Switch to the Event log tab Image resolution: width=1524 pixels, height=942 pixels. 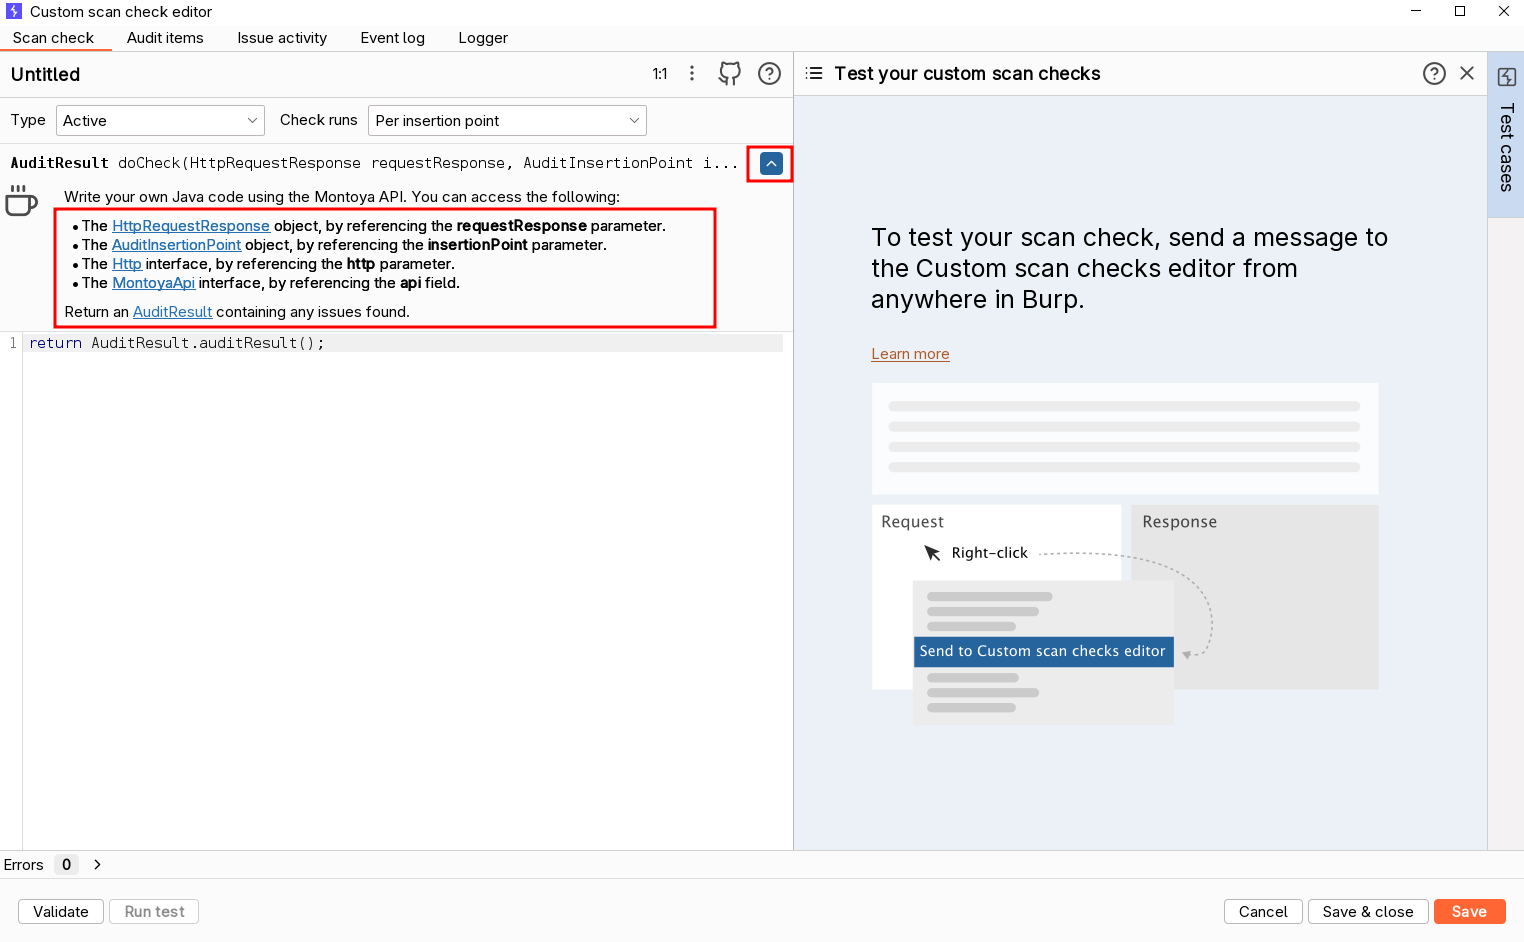tap(392, 38)
